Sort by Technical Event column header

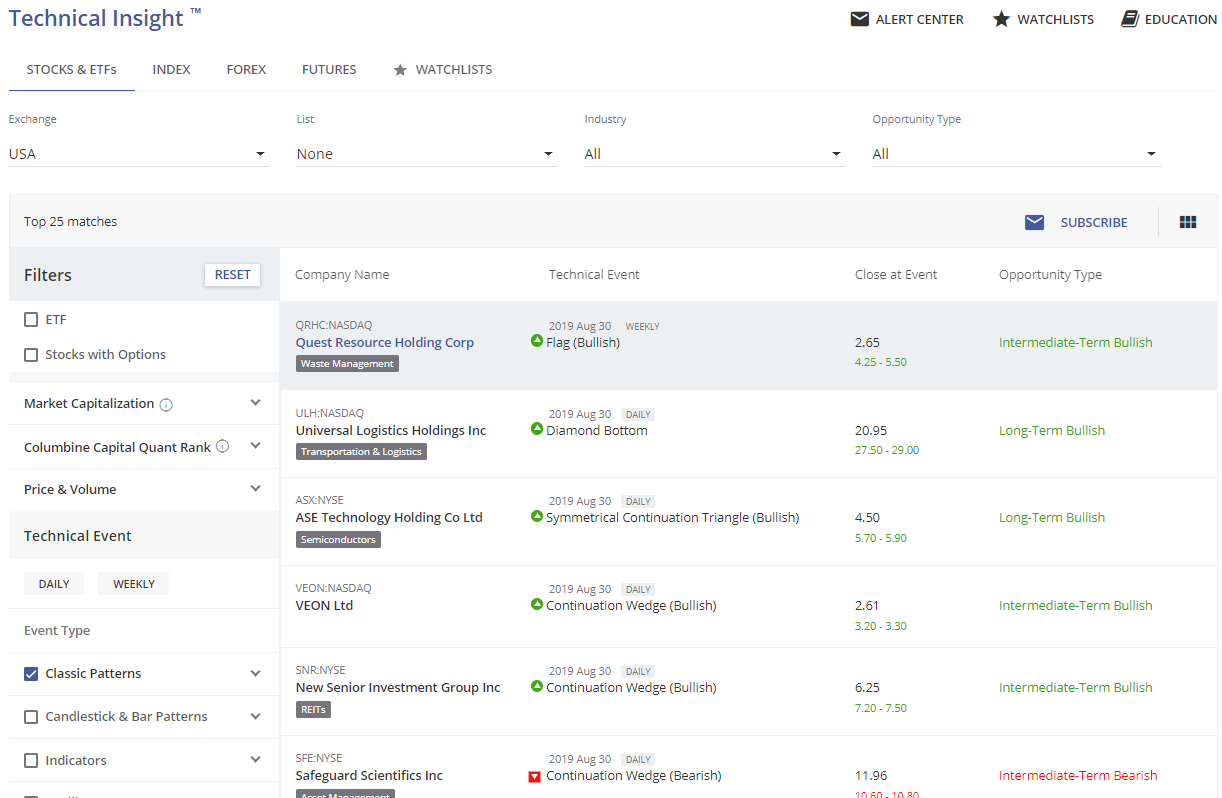click(594, 275)
